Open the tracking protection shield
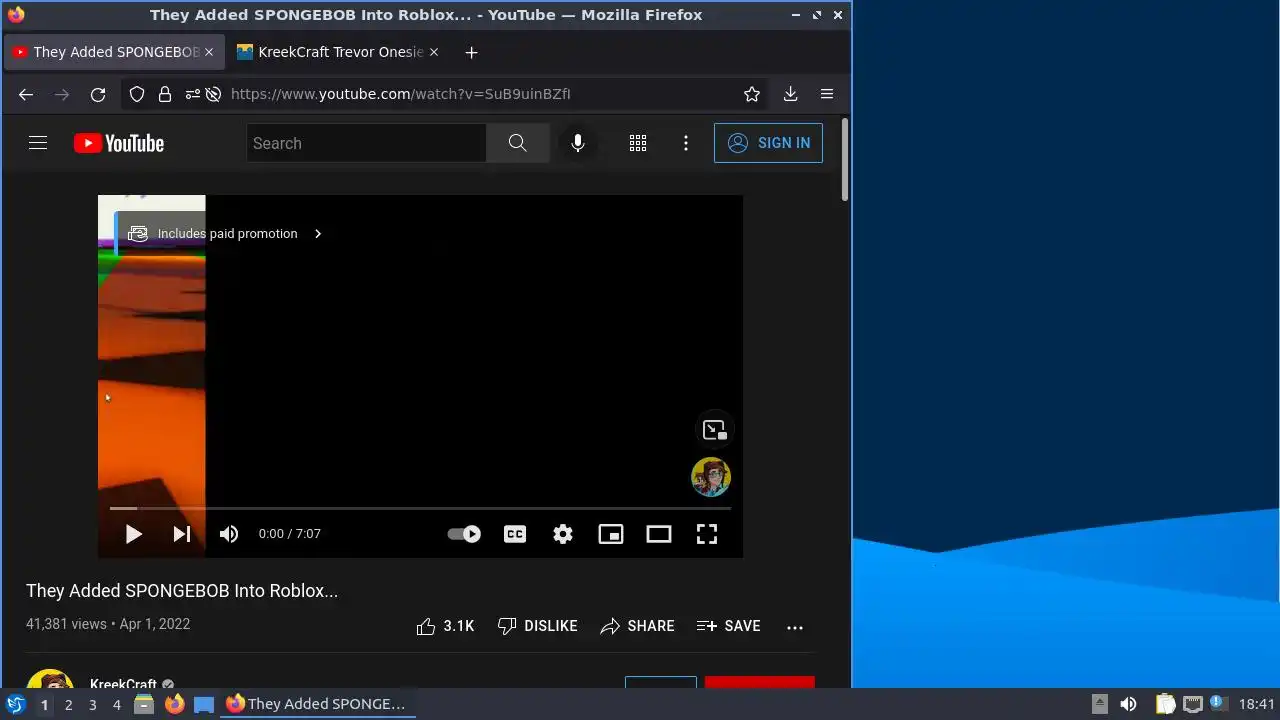 click(137, 94)
